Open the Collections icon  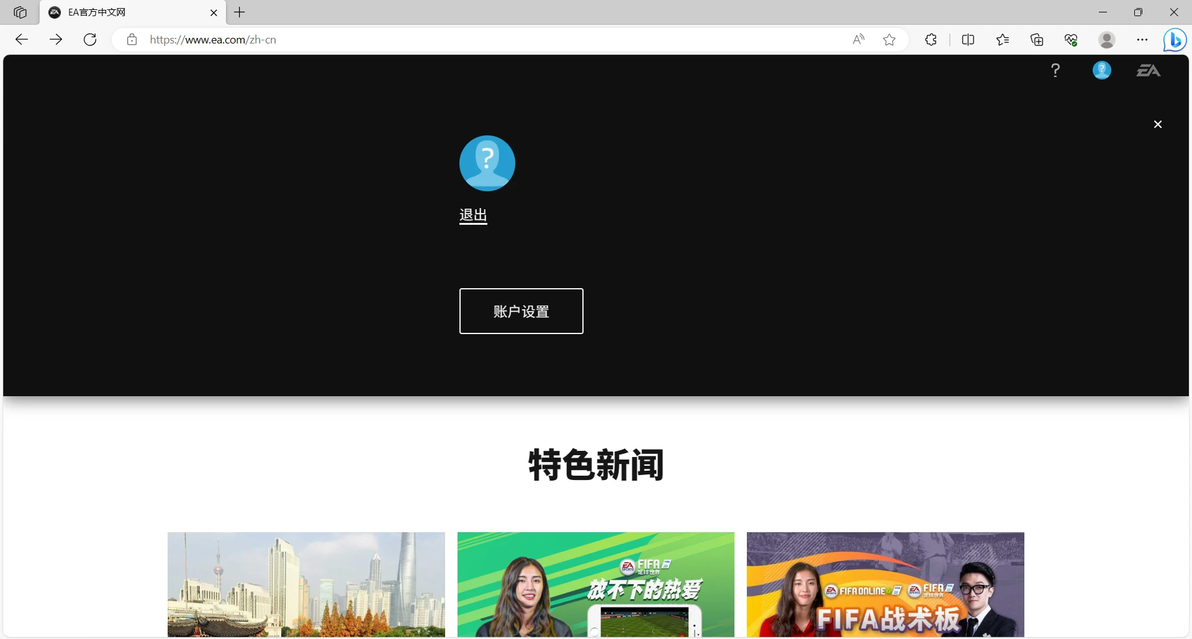click(x=1037, y=40)
